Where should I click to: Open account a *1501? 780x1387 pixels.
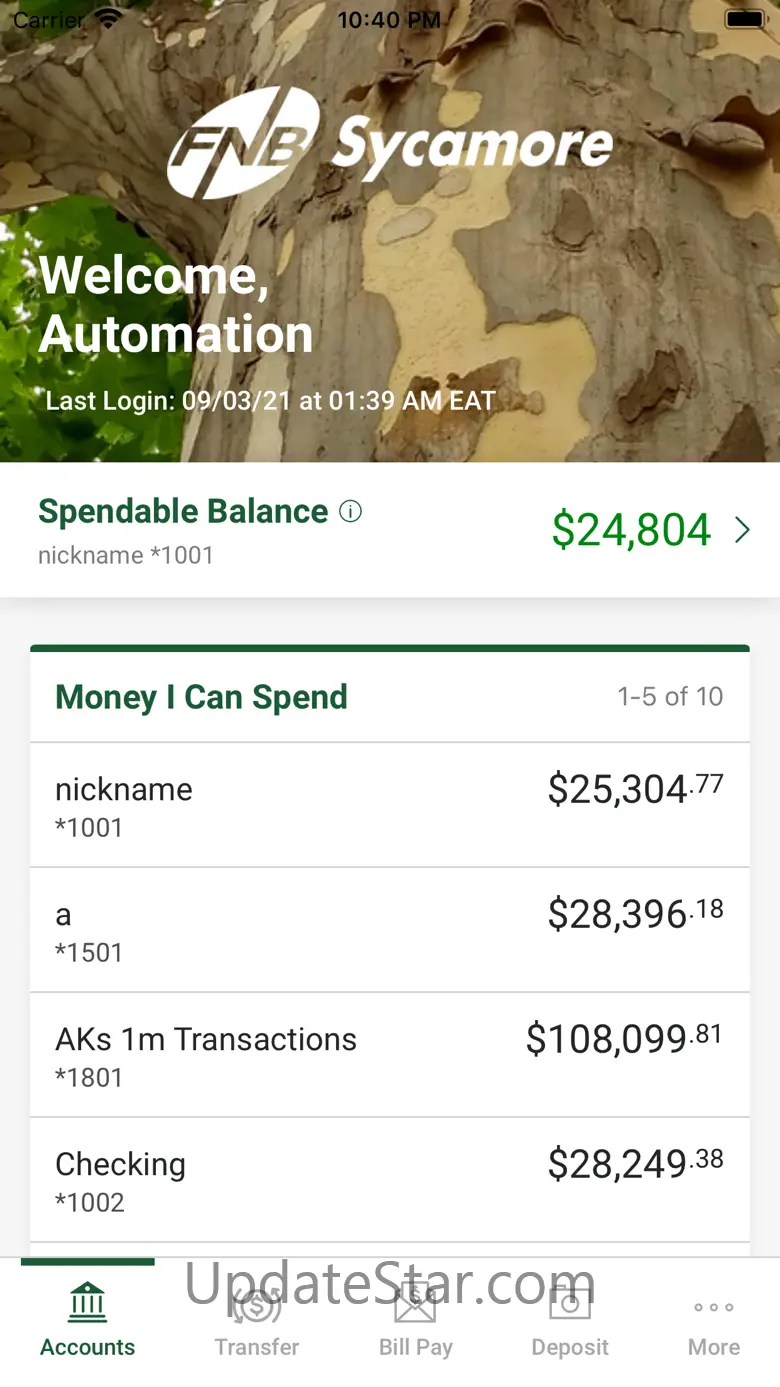390,930
